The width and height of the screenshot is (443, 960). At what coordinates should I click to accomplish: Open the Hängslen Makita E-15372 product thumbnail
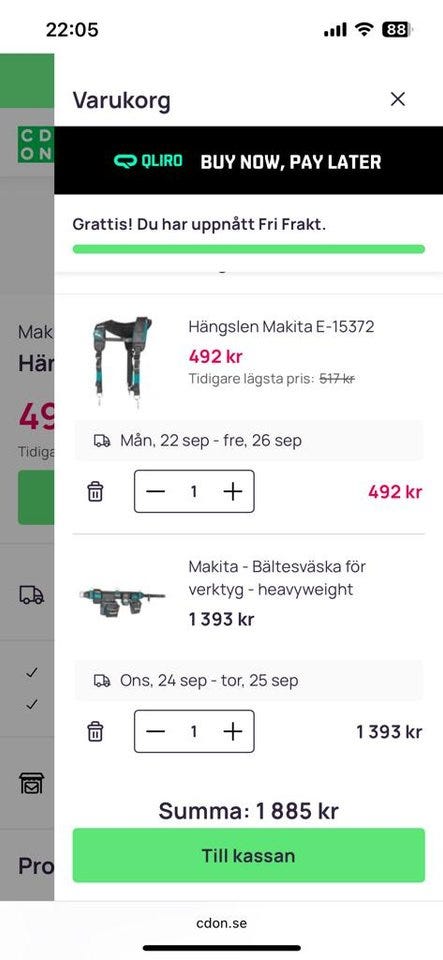[x=124, y=361]
